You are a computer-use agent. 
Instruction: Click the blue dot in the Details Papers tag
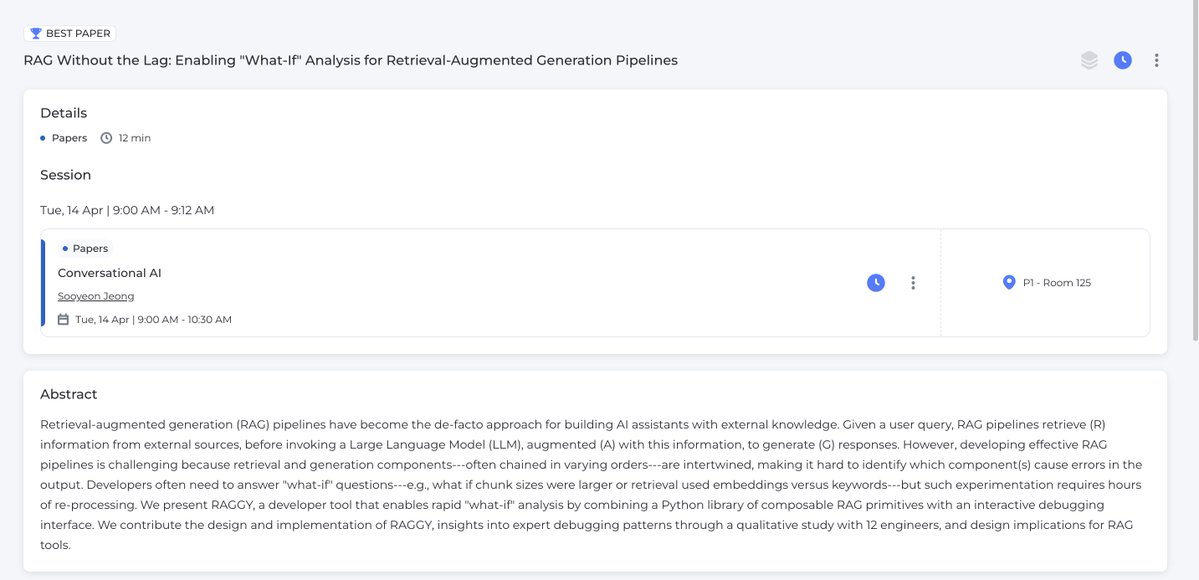(43, 138)
